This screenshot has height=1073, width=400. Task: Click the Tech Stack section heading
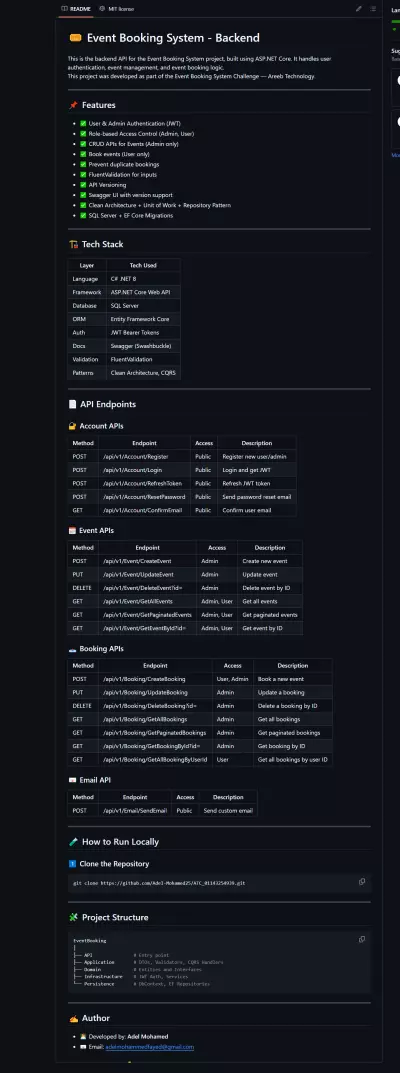(103, 244)
